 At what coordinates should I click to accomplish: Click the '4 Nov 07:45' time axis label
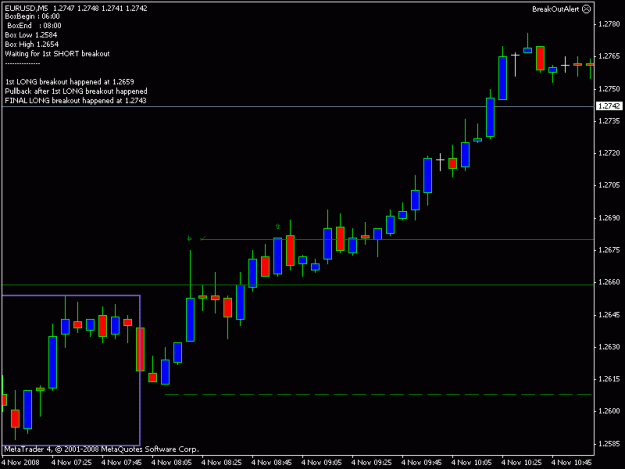coord(122,462)
